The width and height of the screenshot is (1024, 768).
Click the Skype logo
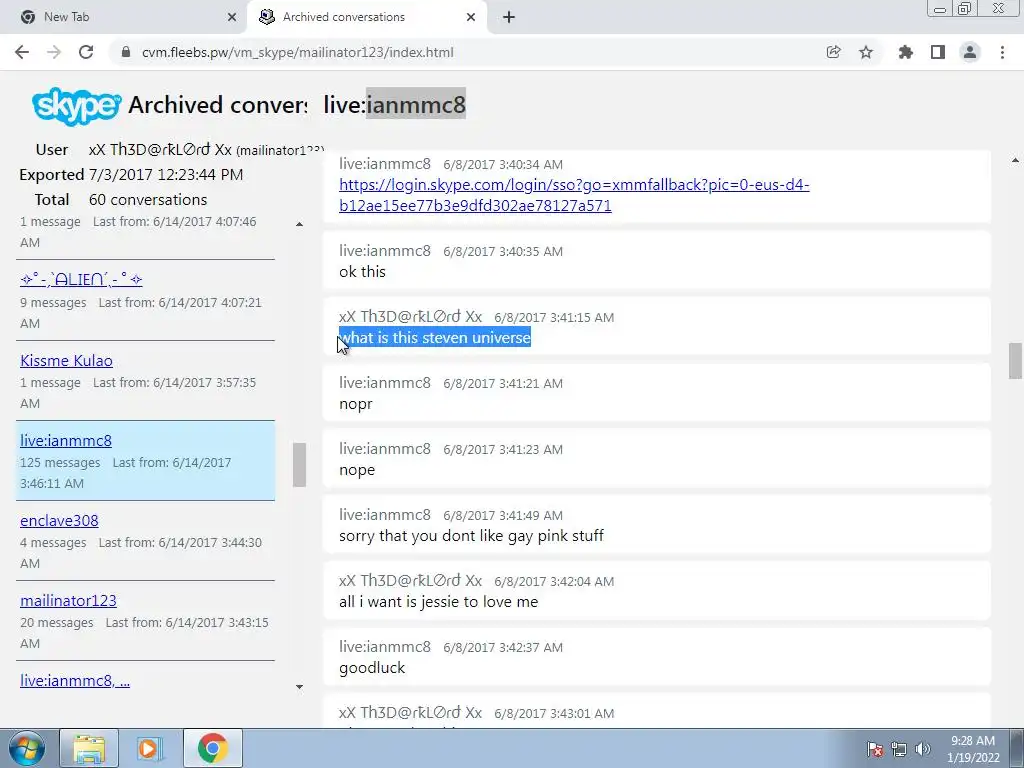[76, 105]
